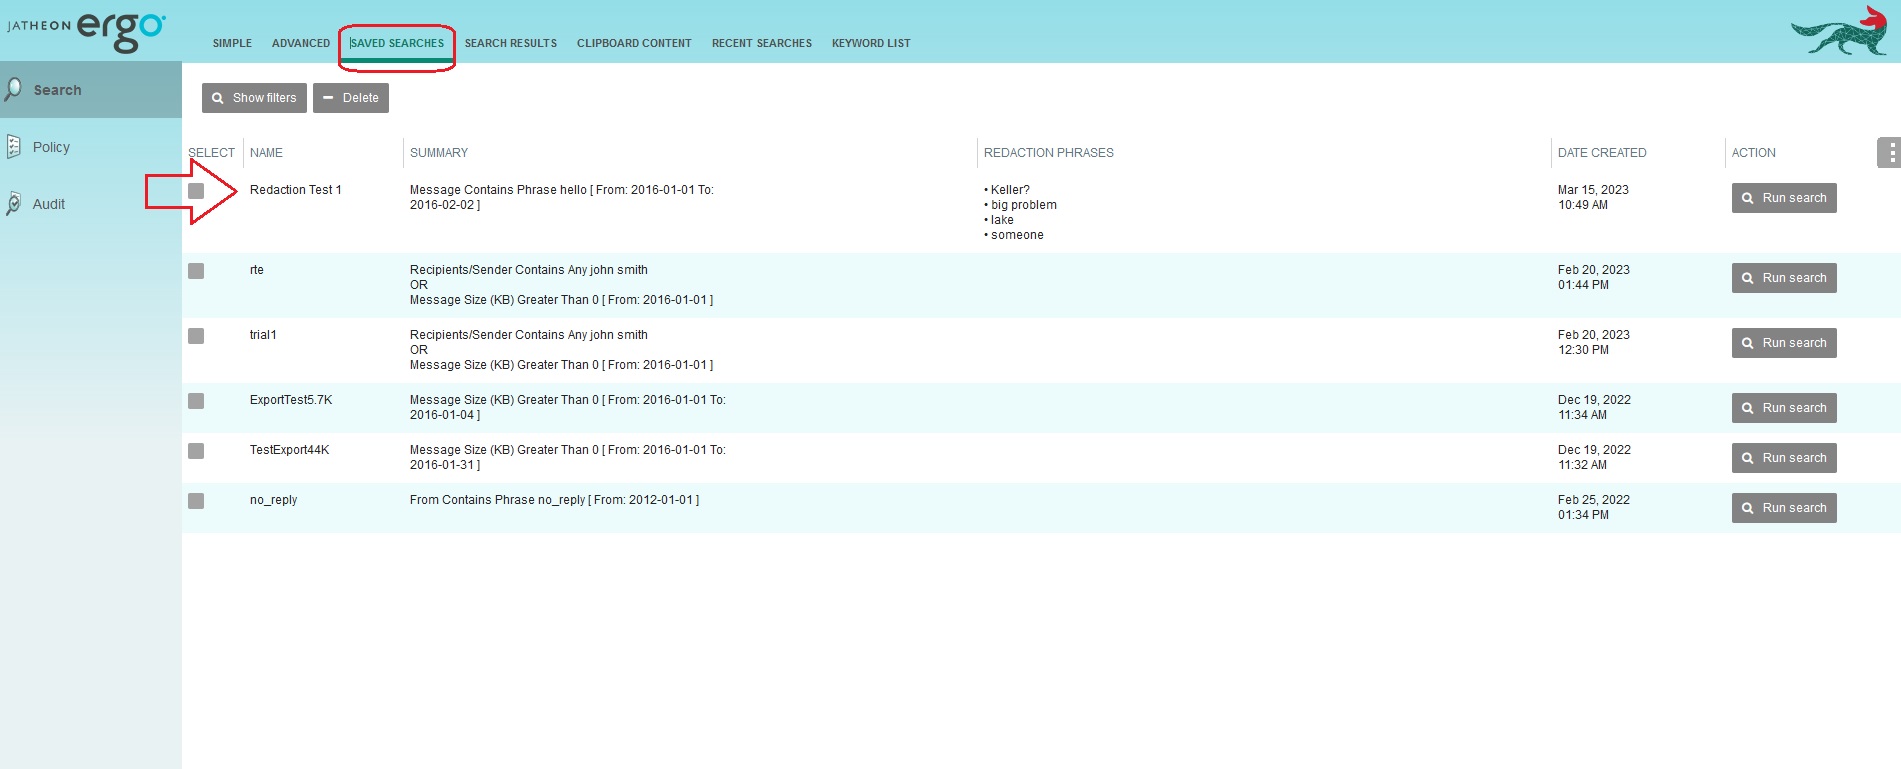Click the green fox mascot logo
This screenshot has height=769, width=1901.
click(1838, 32)
